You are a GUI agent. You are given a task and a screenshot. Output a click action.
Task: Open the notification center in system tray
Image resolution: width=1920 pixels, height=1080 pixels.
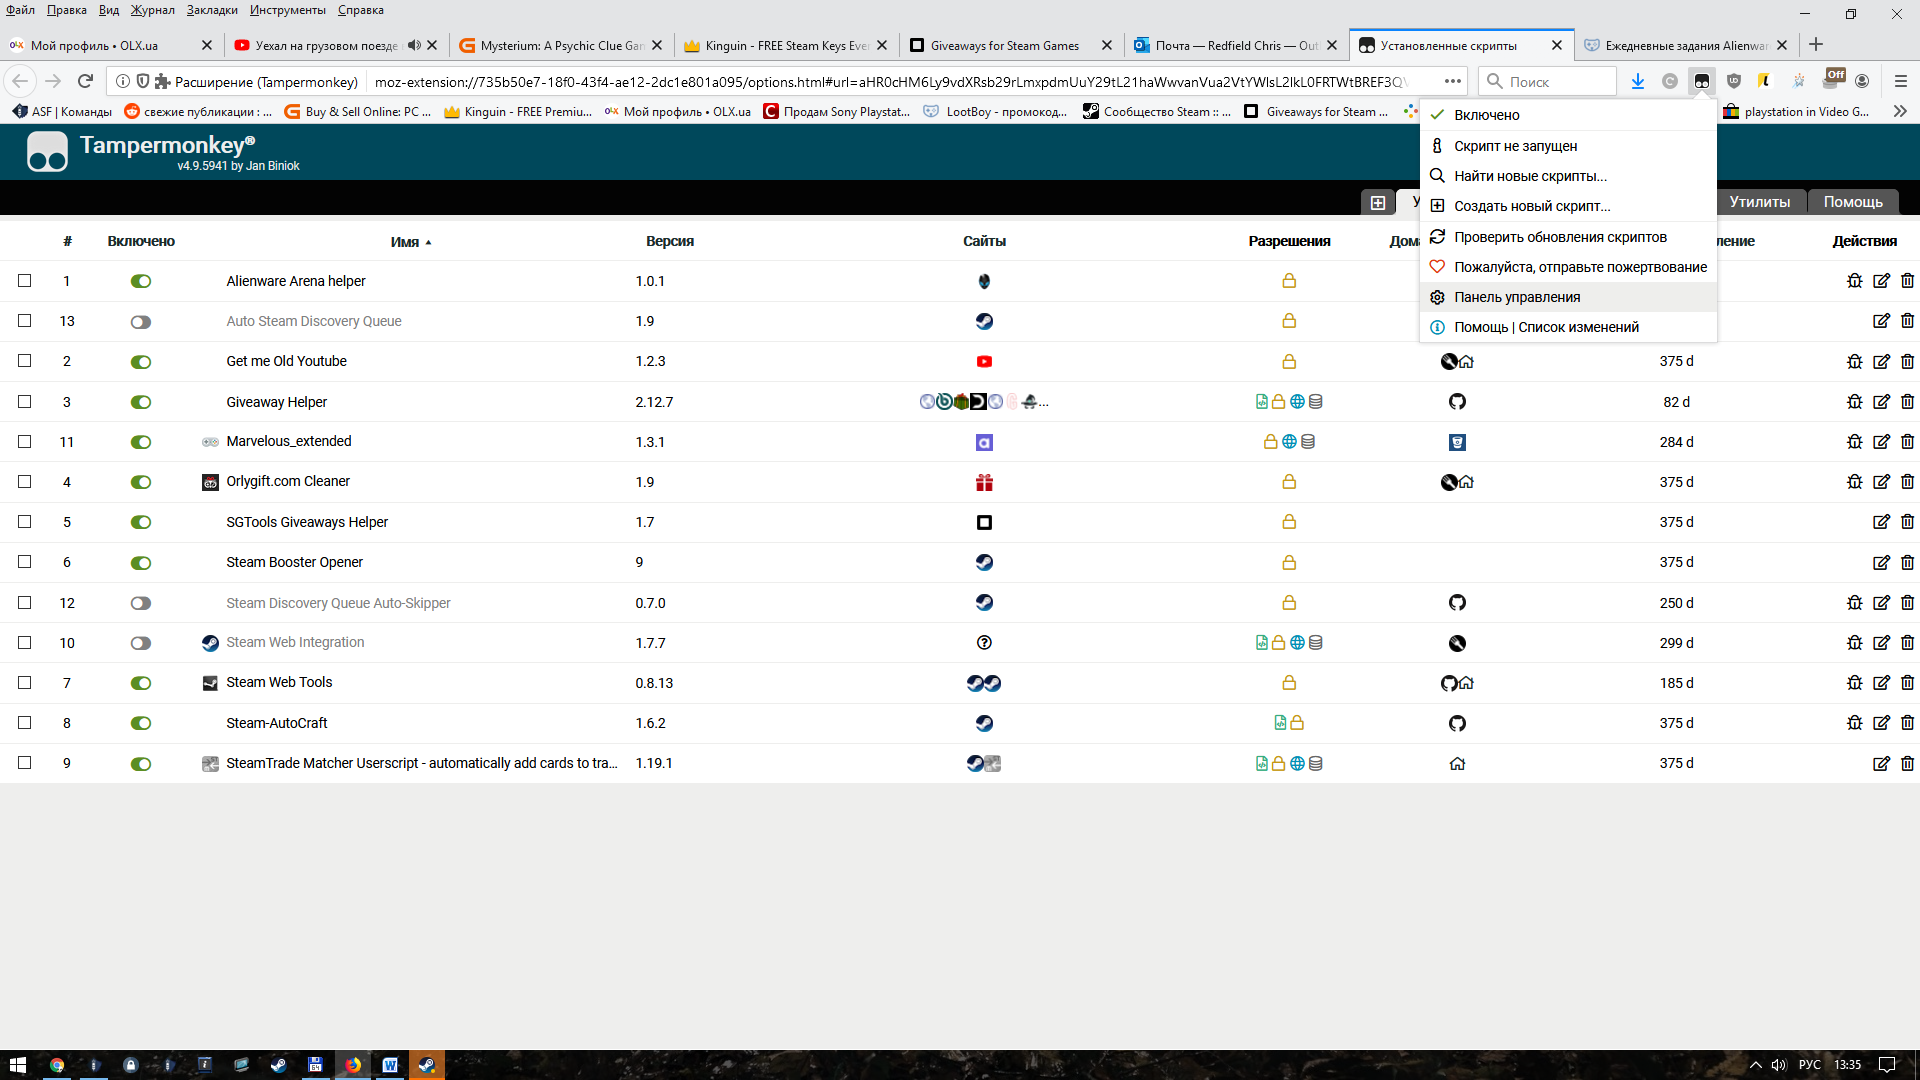[1886, 1065]
